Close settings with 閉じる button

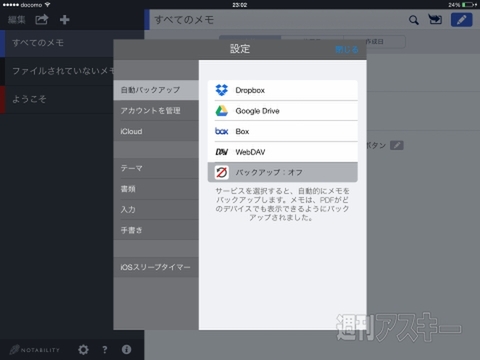click(347, 50)
